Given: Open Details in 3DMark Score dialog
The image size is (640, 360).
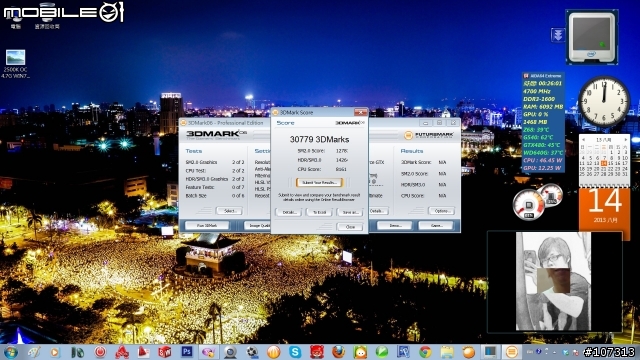Looking at the screenshot, I should coord(289,212).
